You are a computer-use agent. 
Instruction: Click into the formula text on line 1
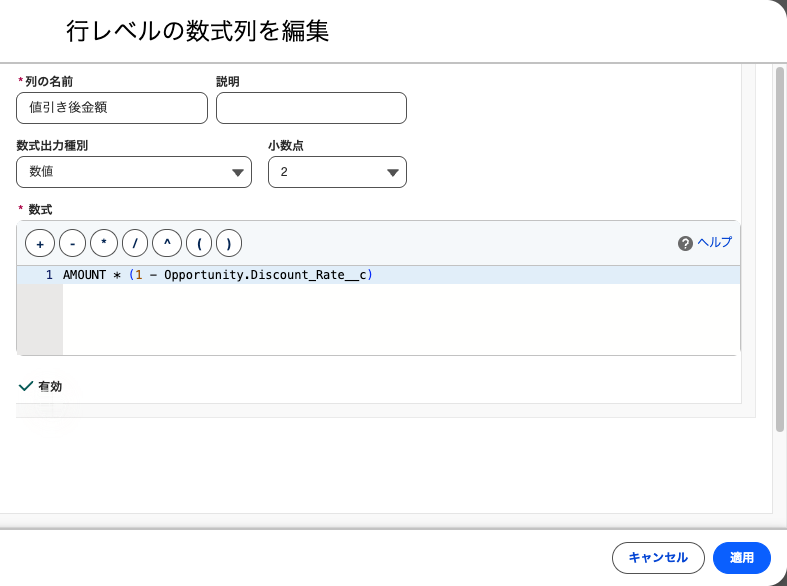[218, 275]
